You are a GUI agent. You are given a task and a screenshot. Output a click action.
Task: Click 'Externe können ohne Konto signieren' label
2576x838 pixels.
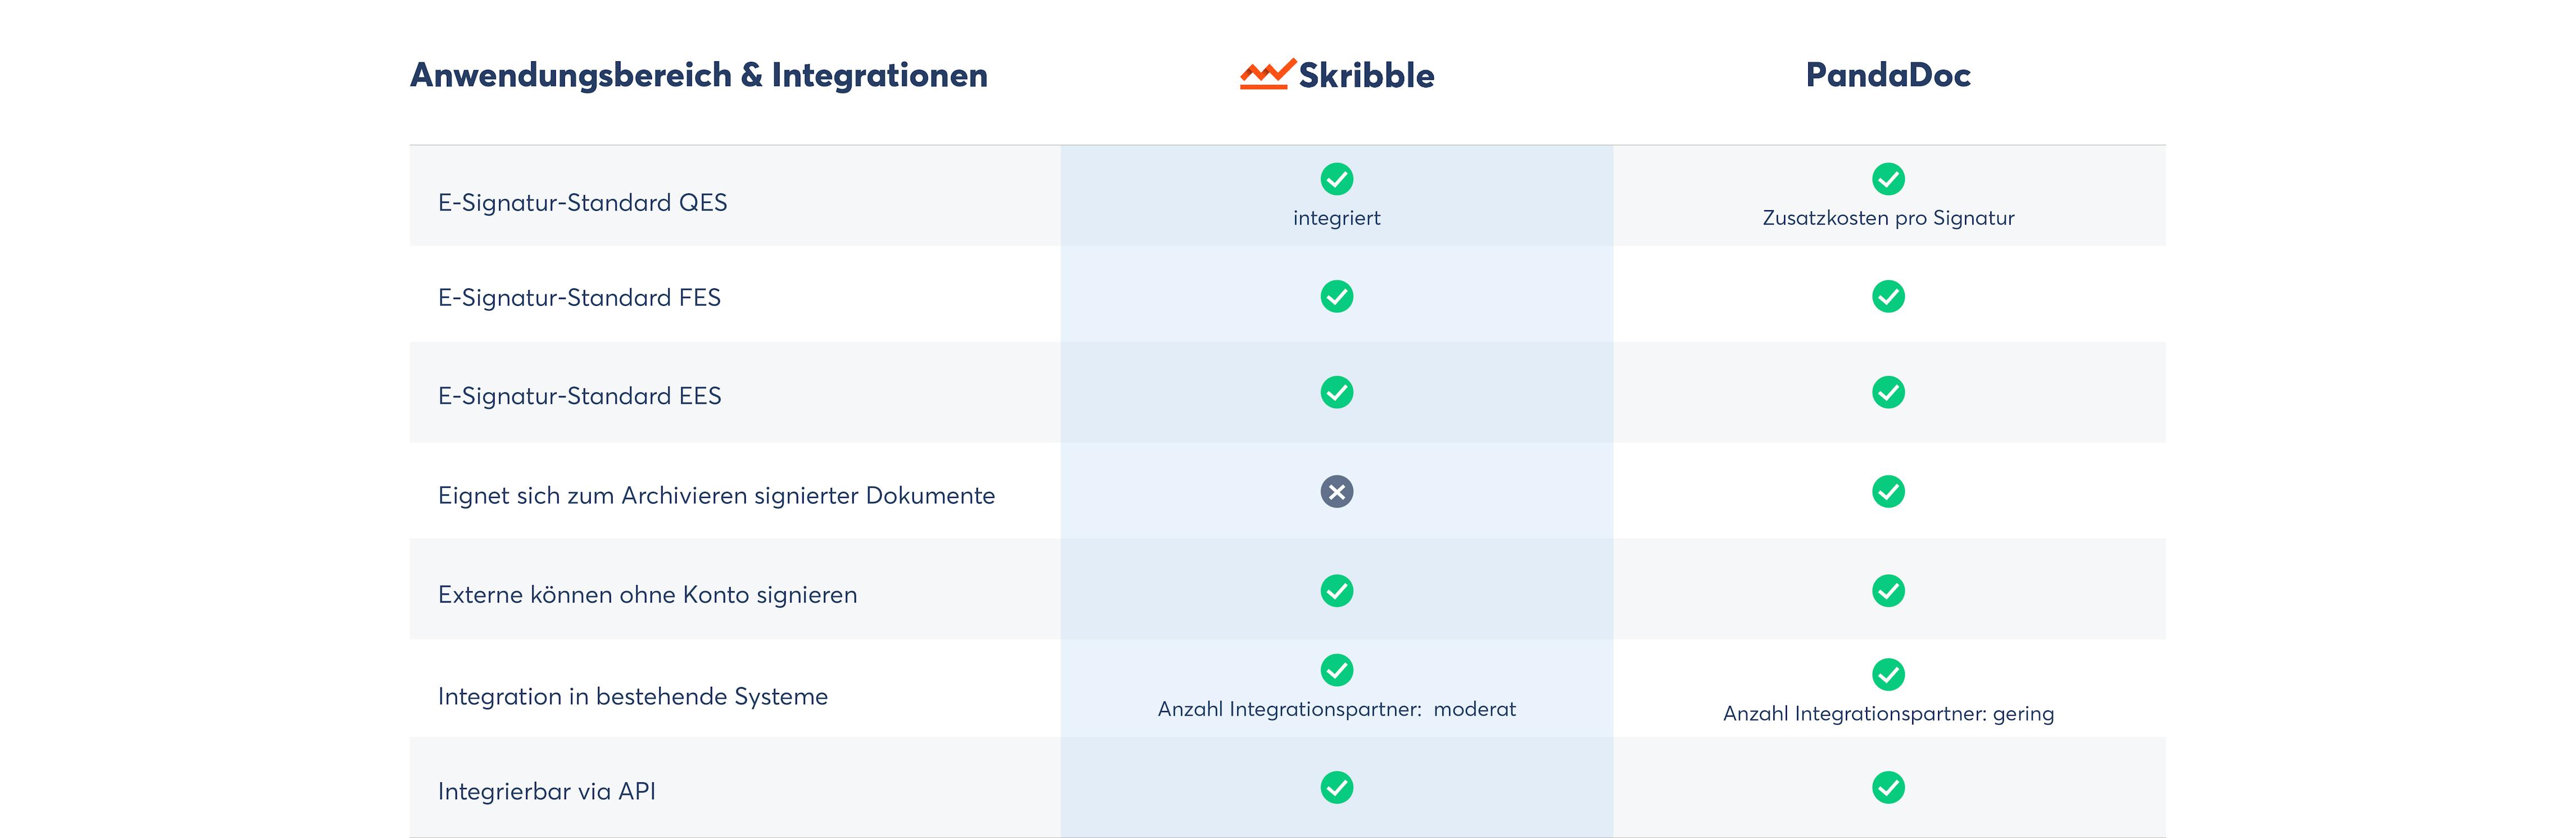click(x=647, y=595)
